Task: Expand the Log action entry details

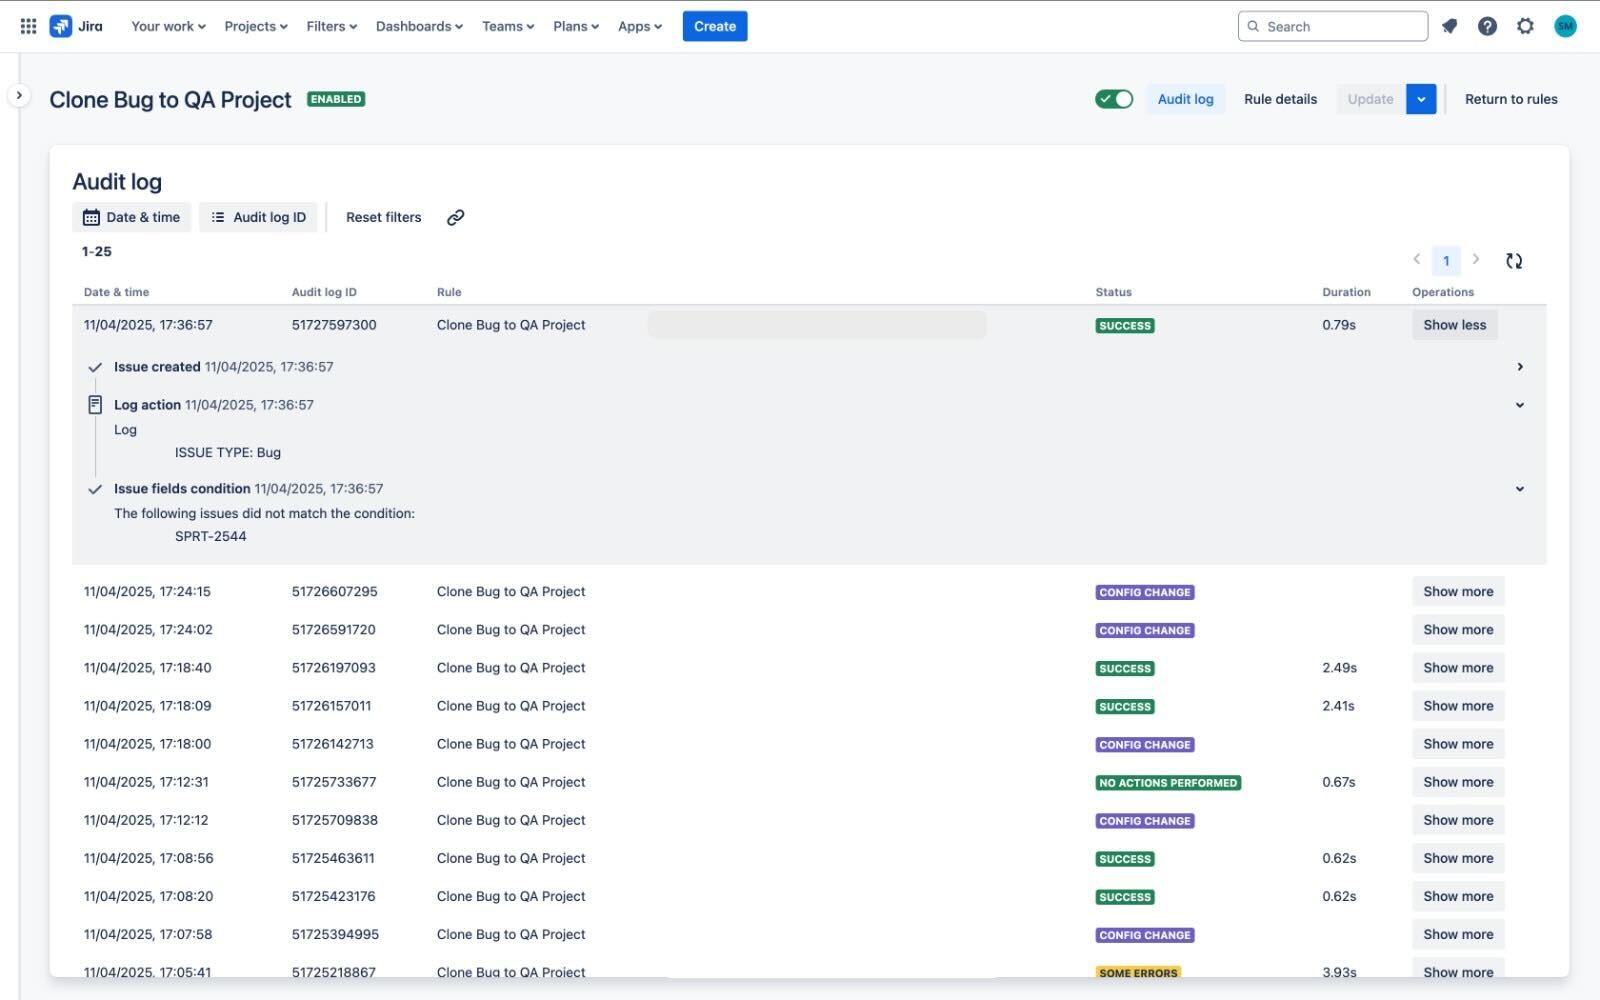Action: 1520,405
